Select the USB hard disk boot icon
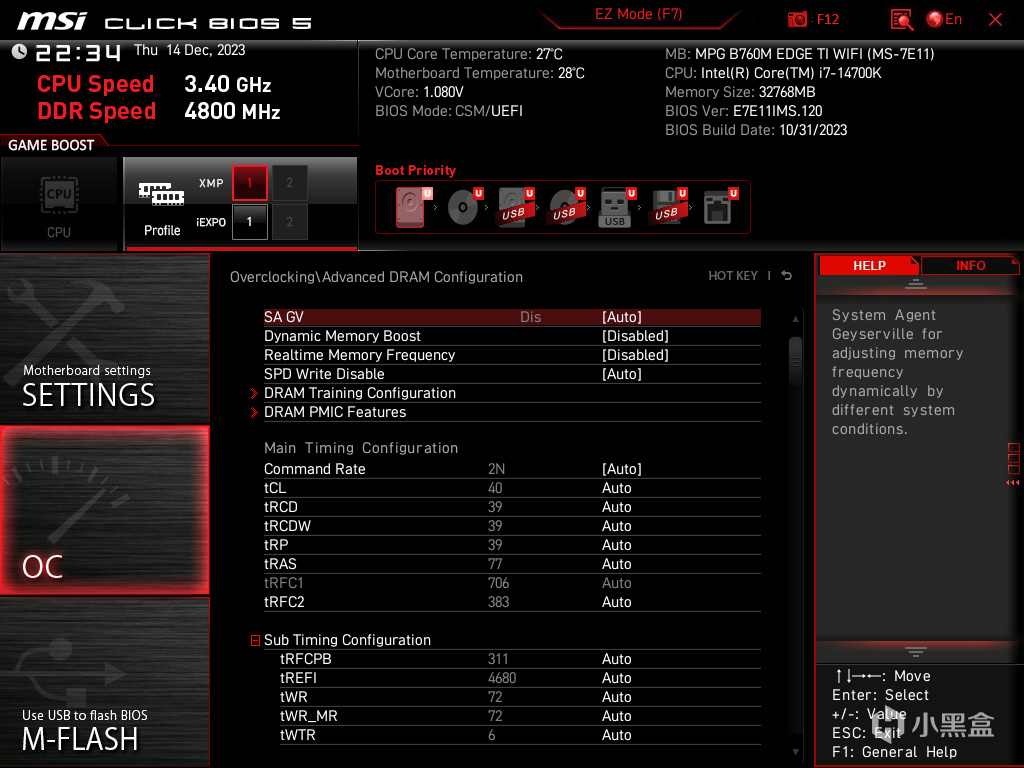Viewport: 1024px width, 768px height. (515, 207)
